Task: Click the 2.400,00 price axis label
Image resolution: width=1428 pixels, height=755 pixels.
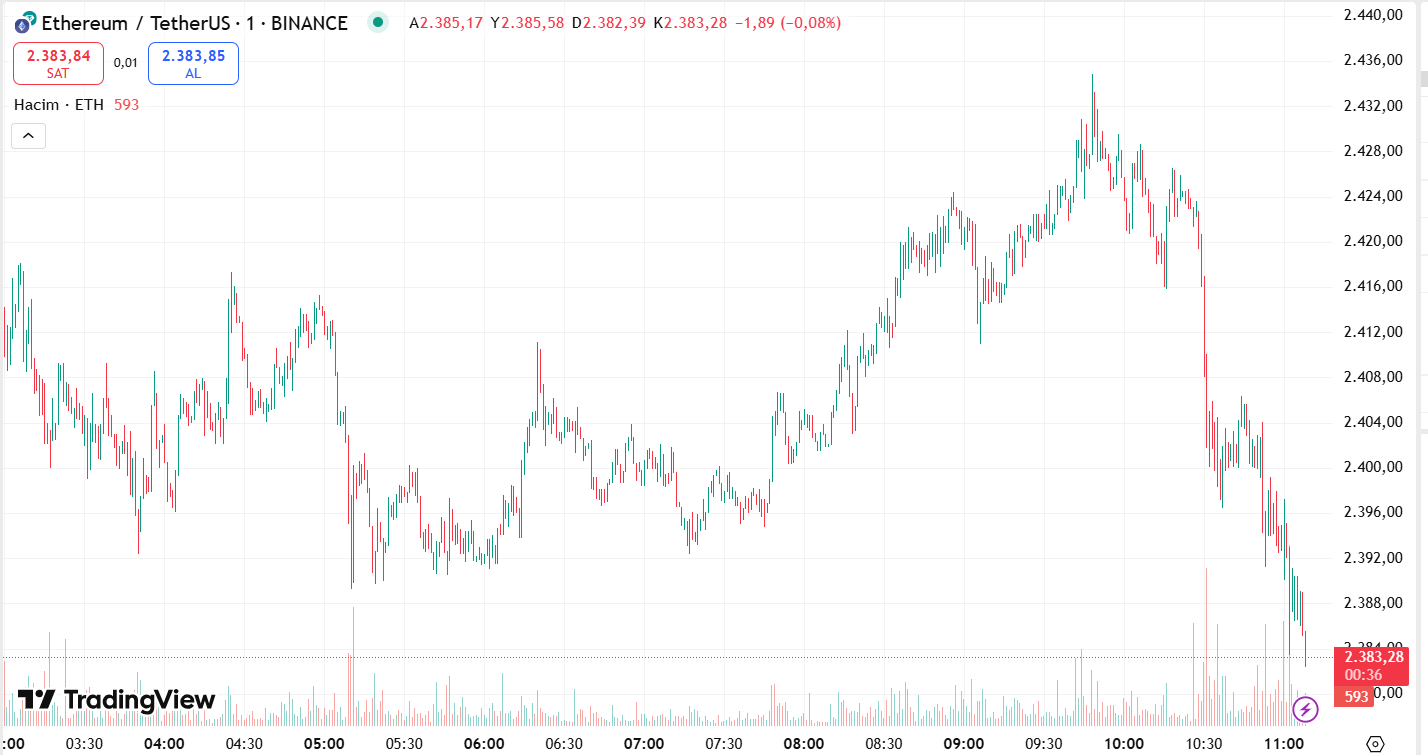Action: [x=1373, y=466]
